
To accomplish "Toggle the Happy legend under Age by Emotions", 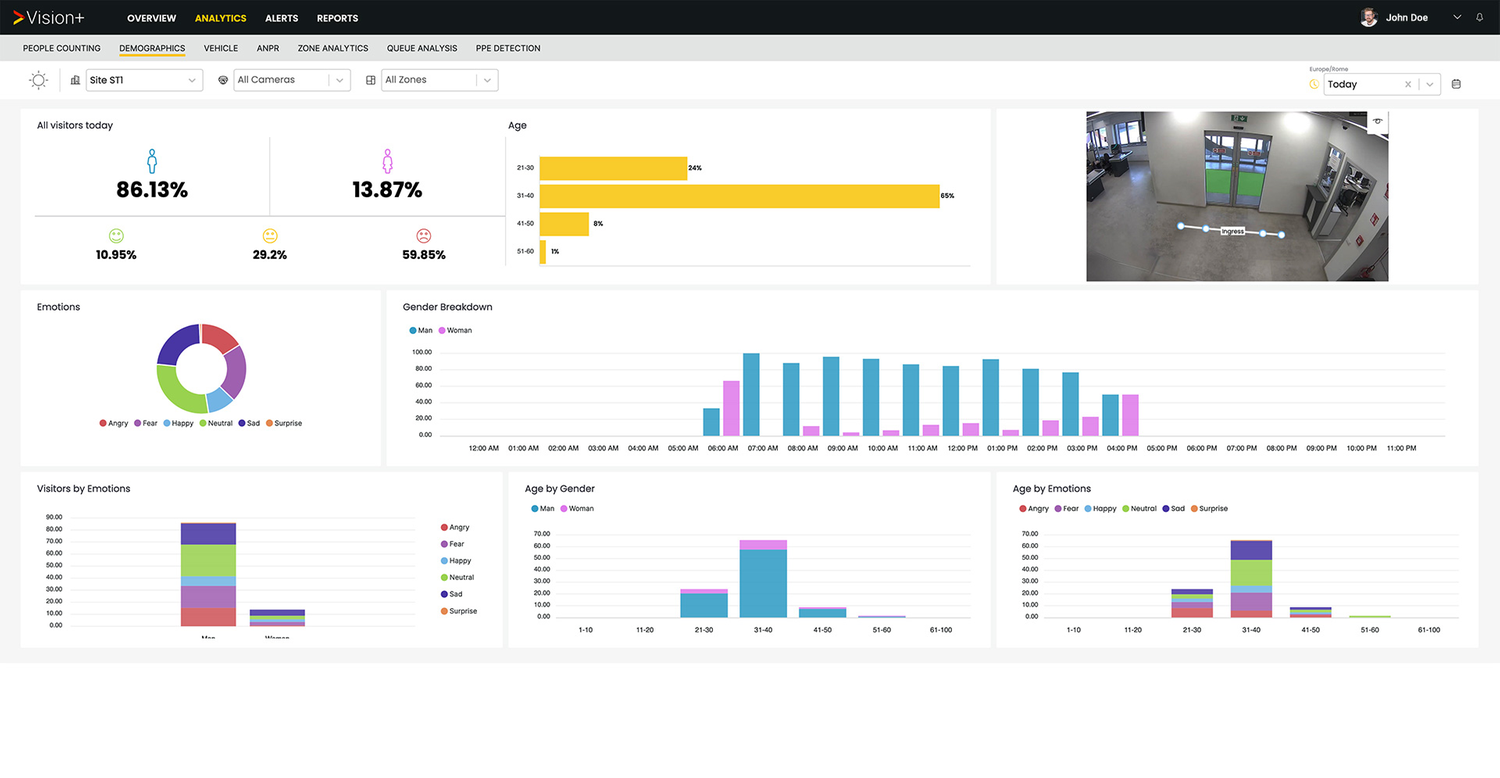I will [1100, 508].
